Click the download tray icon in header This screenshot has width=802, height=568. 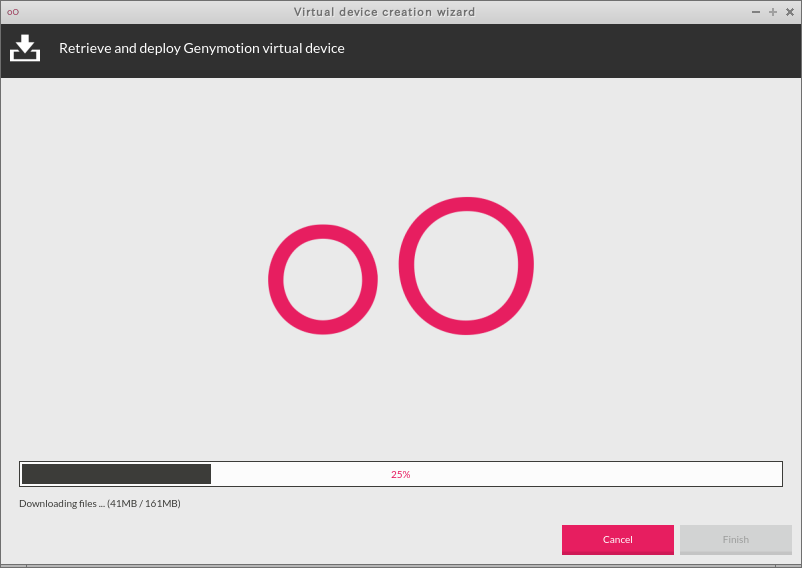[x=25, y=48]
